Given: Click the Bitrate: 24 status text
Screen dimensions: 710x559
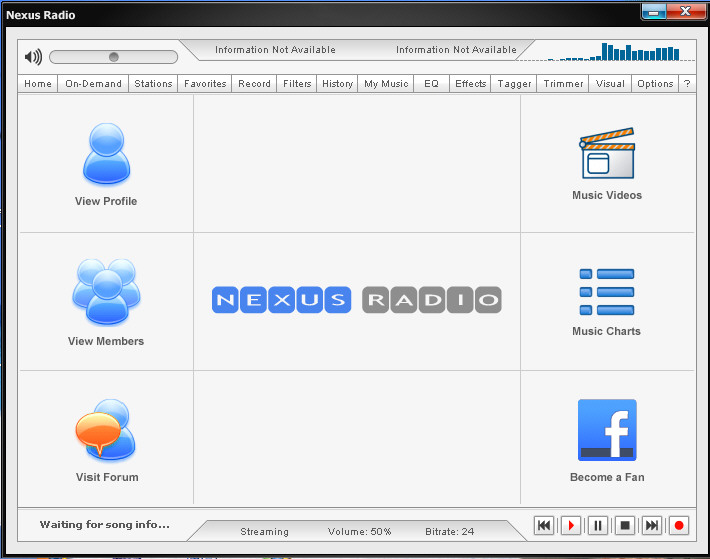Looking at the screenshot, I should point(450,531).
